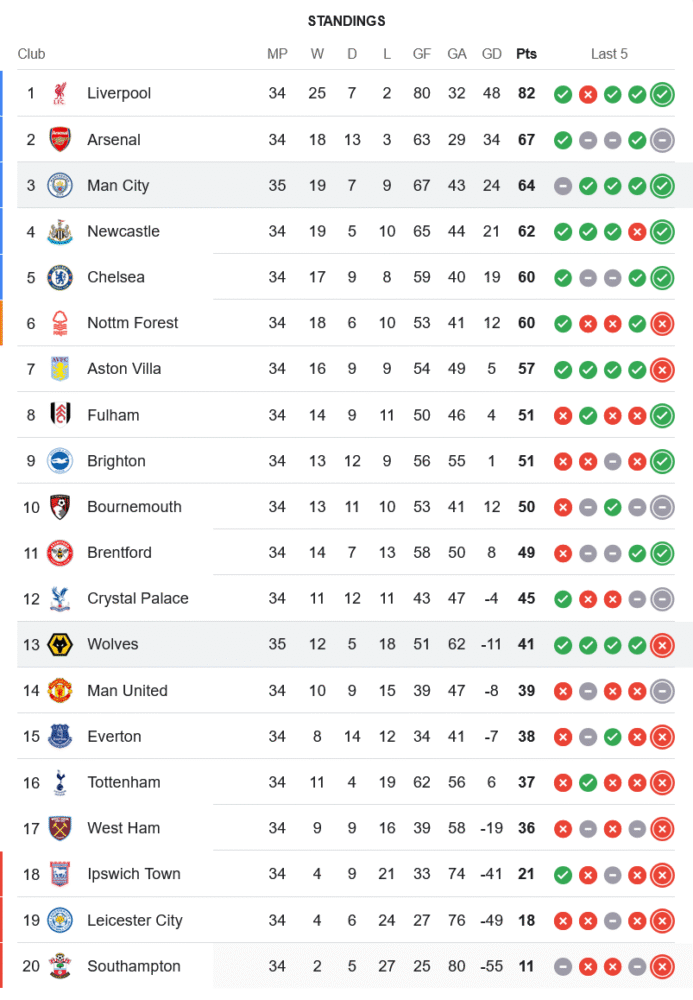Viewport: 693px width, 1000px height.
Task: Click the Liverpool club crest
Action: point(60,94)
